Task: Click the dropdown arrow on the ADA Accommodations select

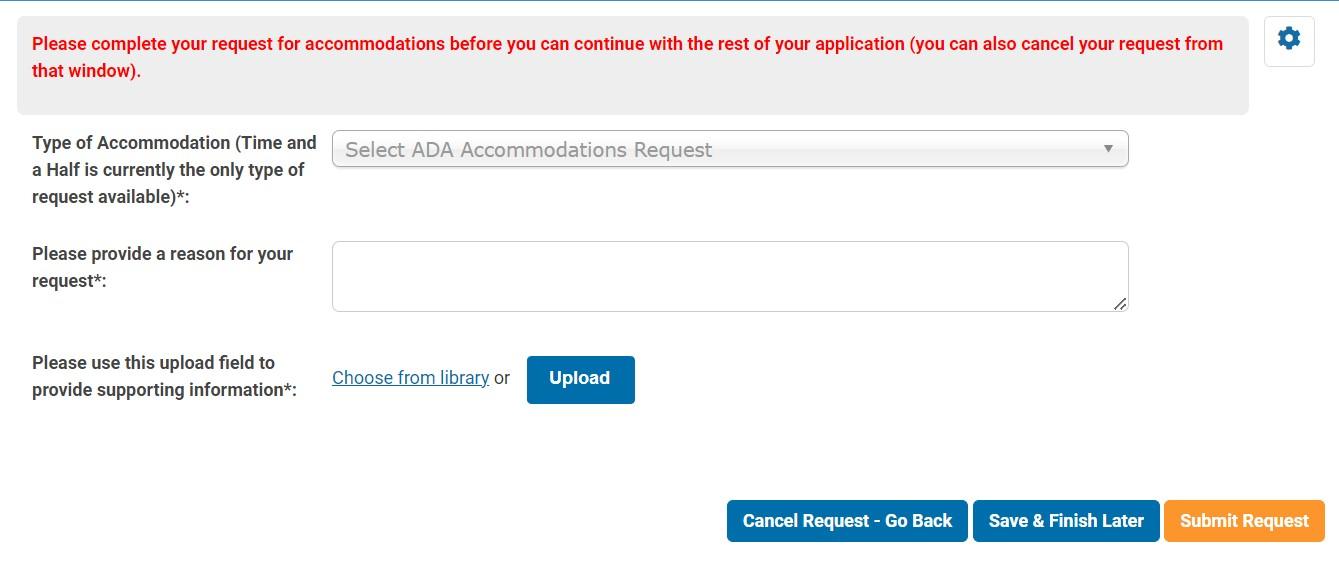Action: (1108, 149)
